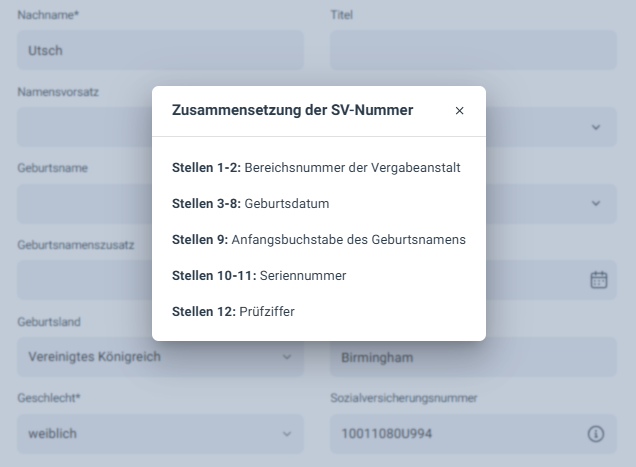
Task: Expand the dropdown right of Namensvorsatz
Action: [x=596, y=127]
